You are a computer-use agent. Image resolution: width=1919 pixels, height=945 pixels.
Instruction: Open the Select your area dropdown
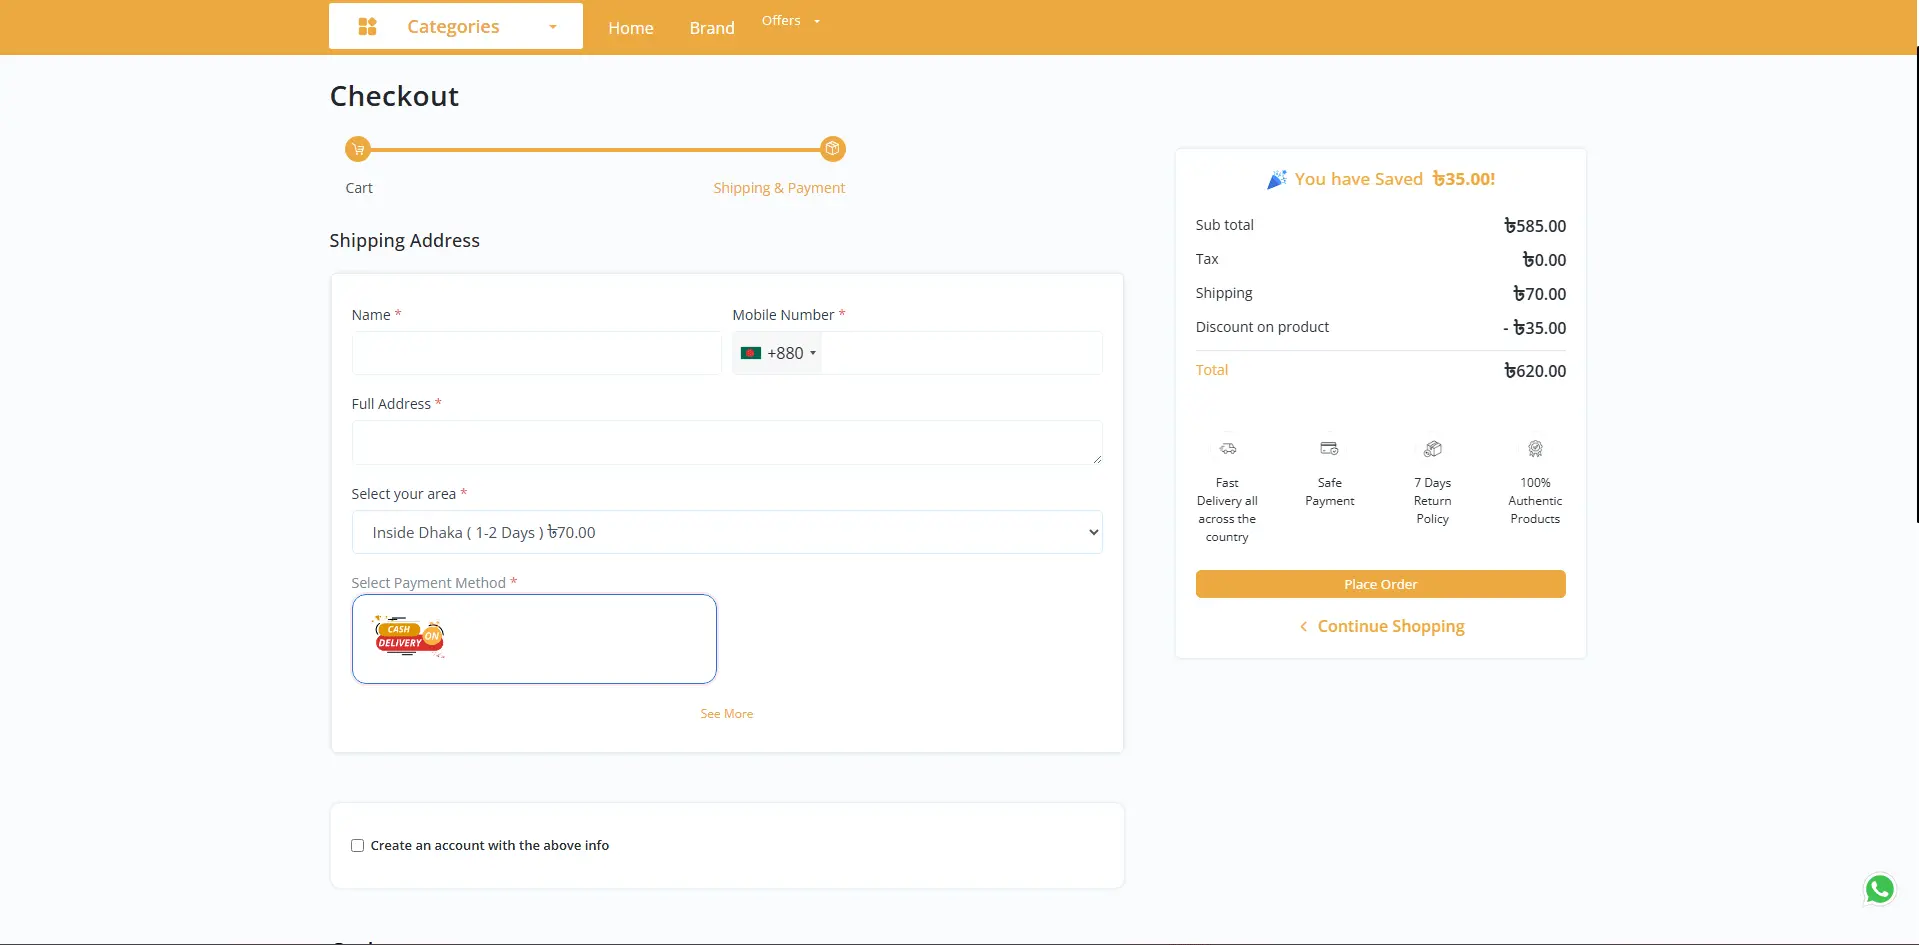click(726, 532)
